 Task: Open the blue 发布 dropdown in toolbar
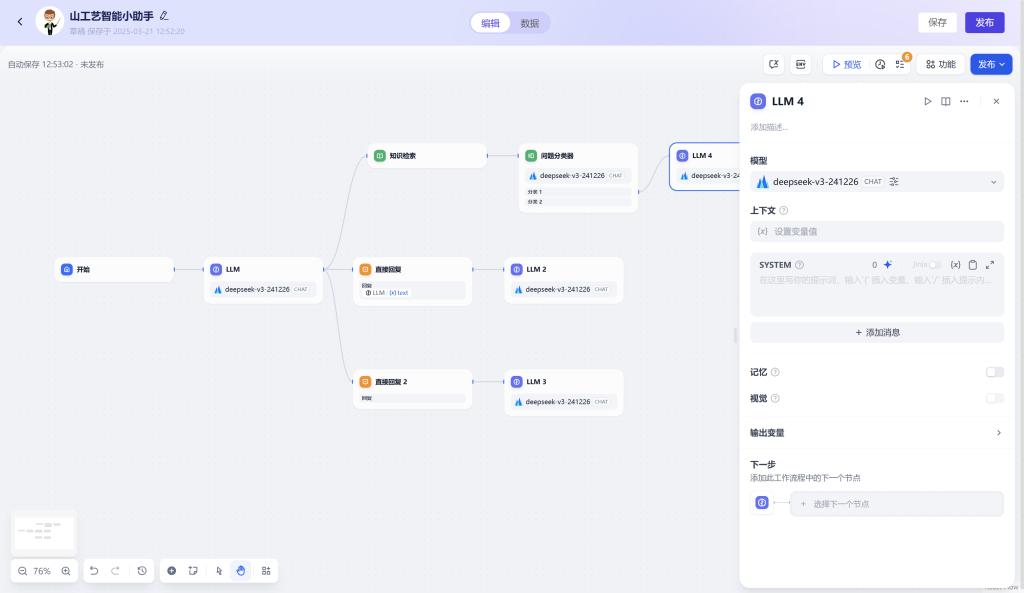[x=991, y=64]
